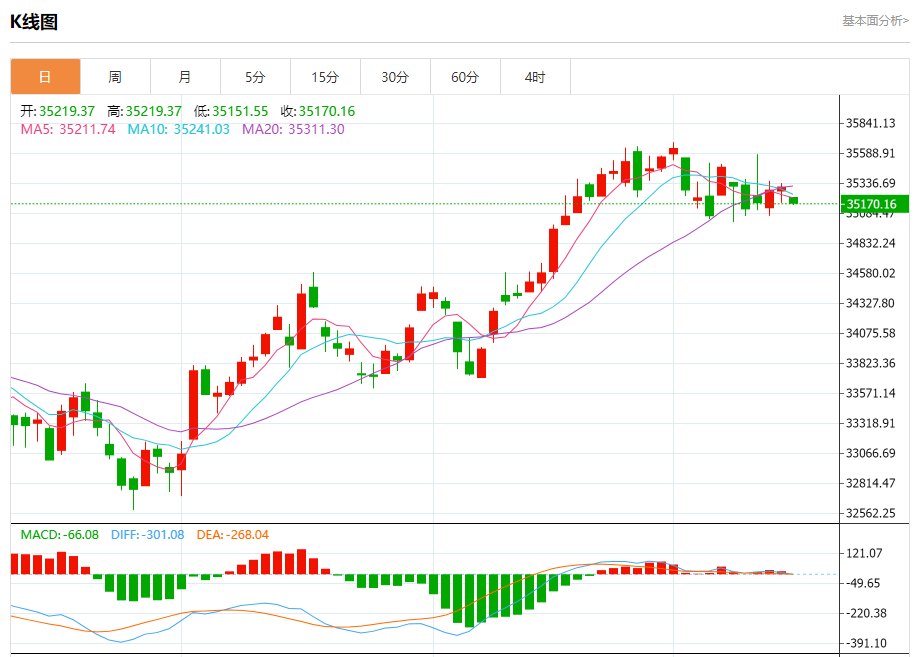
Task: Click the DIFF:-301.08 indicator label
Action: (x=147, y=535)
